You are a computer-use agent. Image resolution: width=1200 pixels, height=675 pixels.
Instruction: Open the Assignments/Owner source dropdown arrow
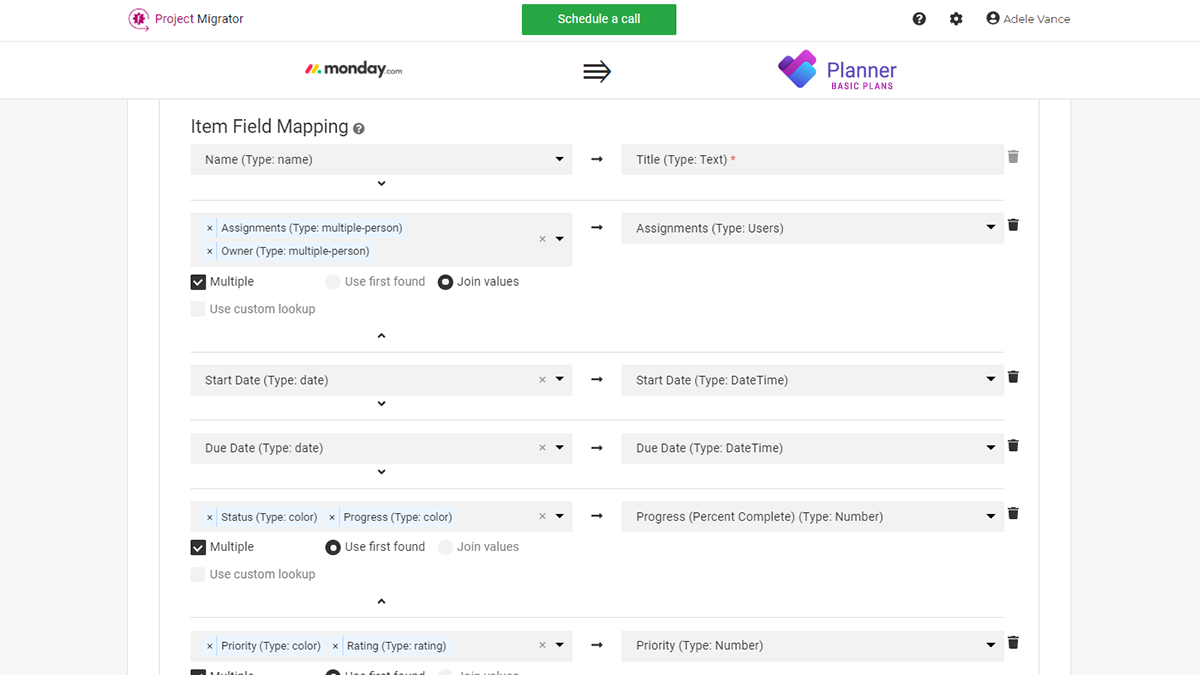[560, 239]
